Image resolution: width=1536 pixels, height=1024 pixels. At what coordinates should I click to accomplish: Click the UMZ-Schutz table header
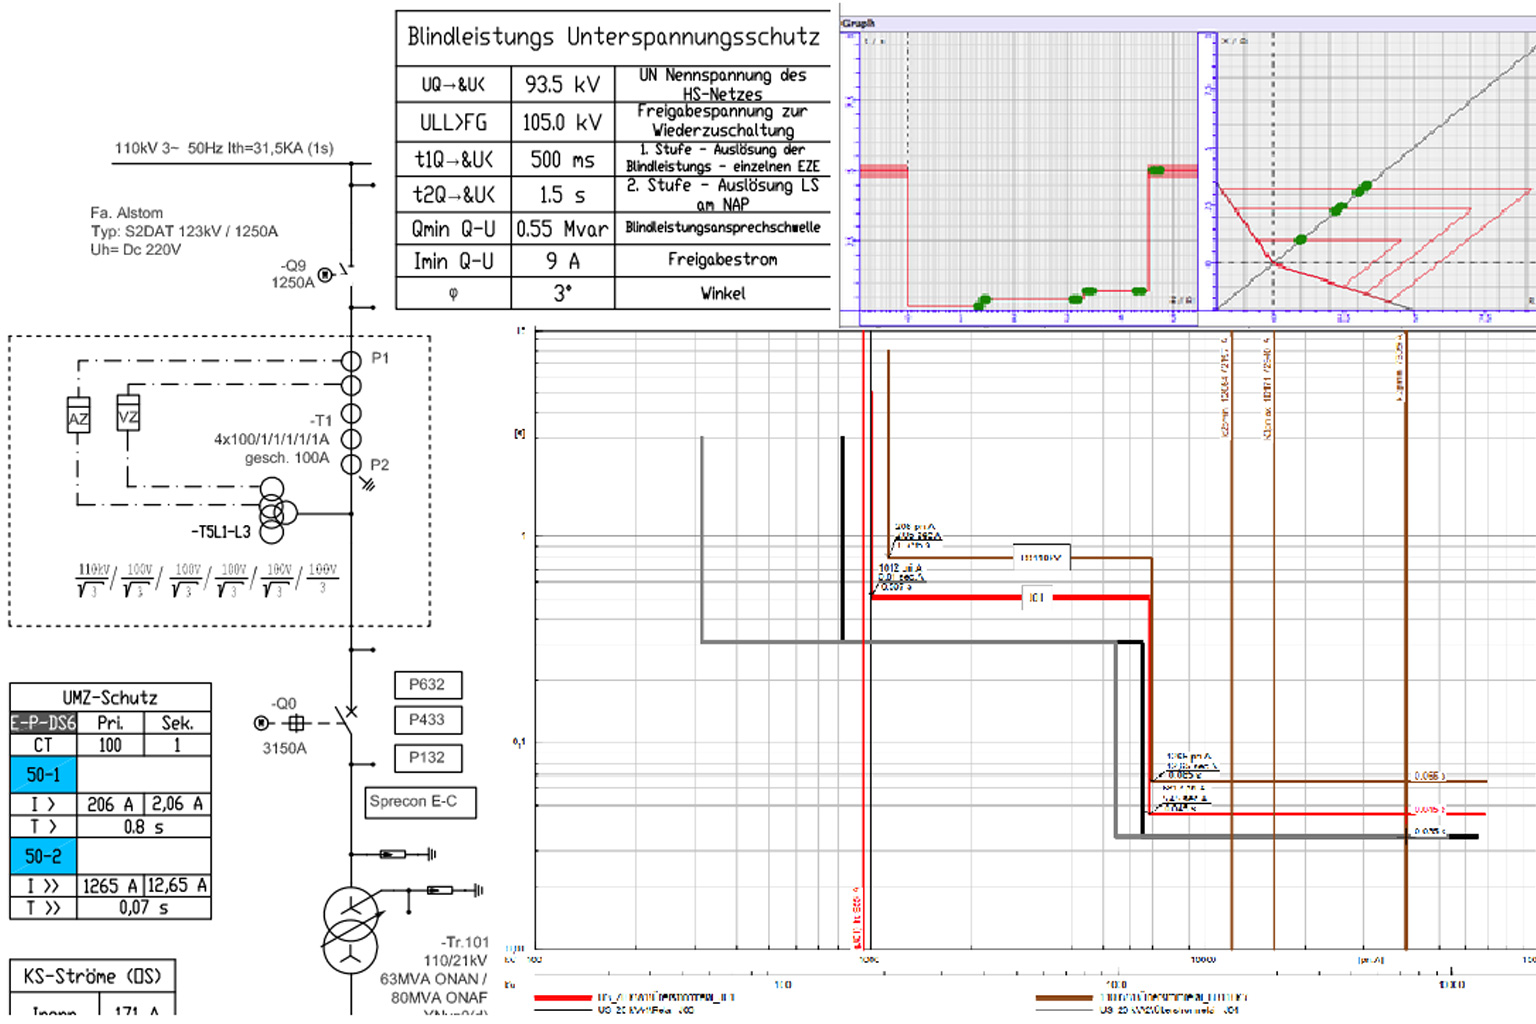[110, 697]
